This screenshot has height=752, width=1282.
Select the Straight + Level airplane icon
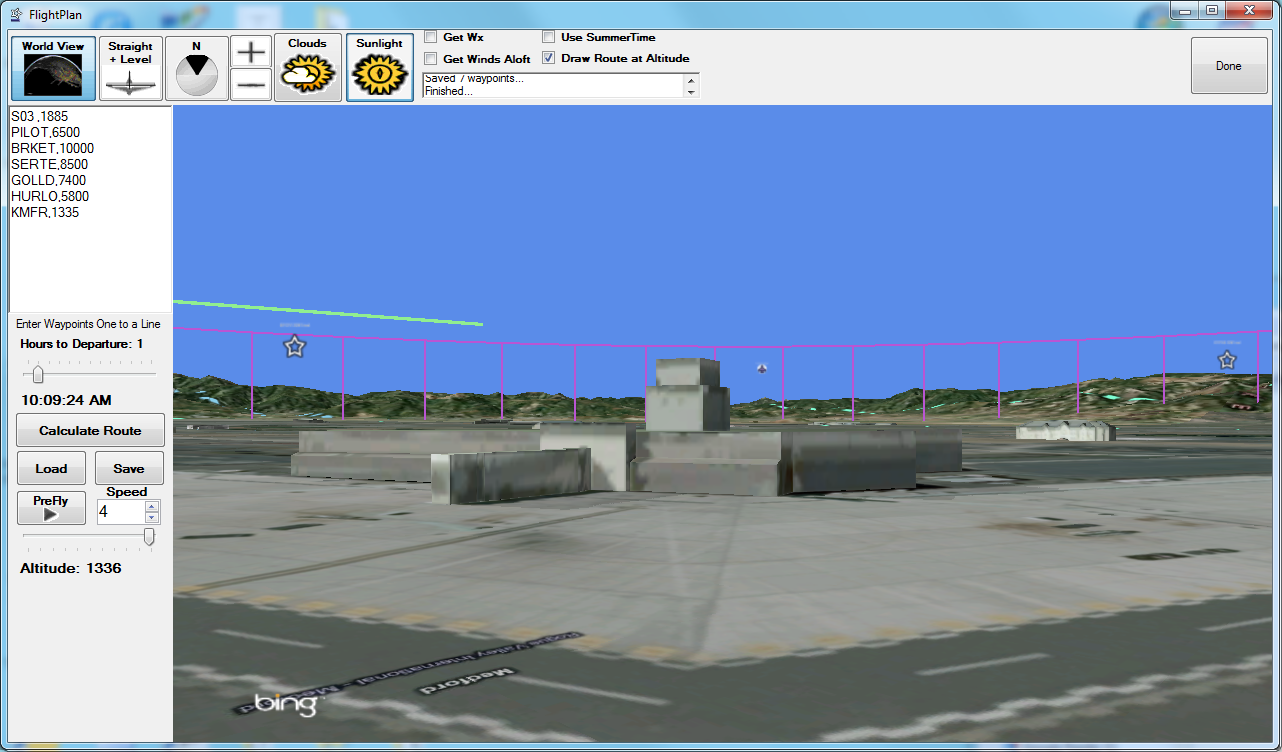(x=131, y=68)
